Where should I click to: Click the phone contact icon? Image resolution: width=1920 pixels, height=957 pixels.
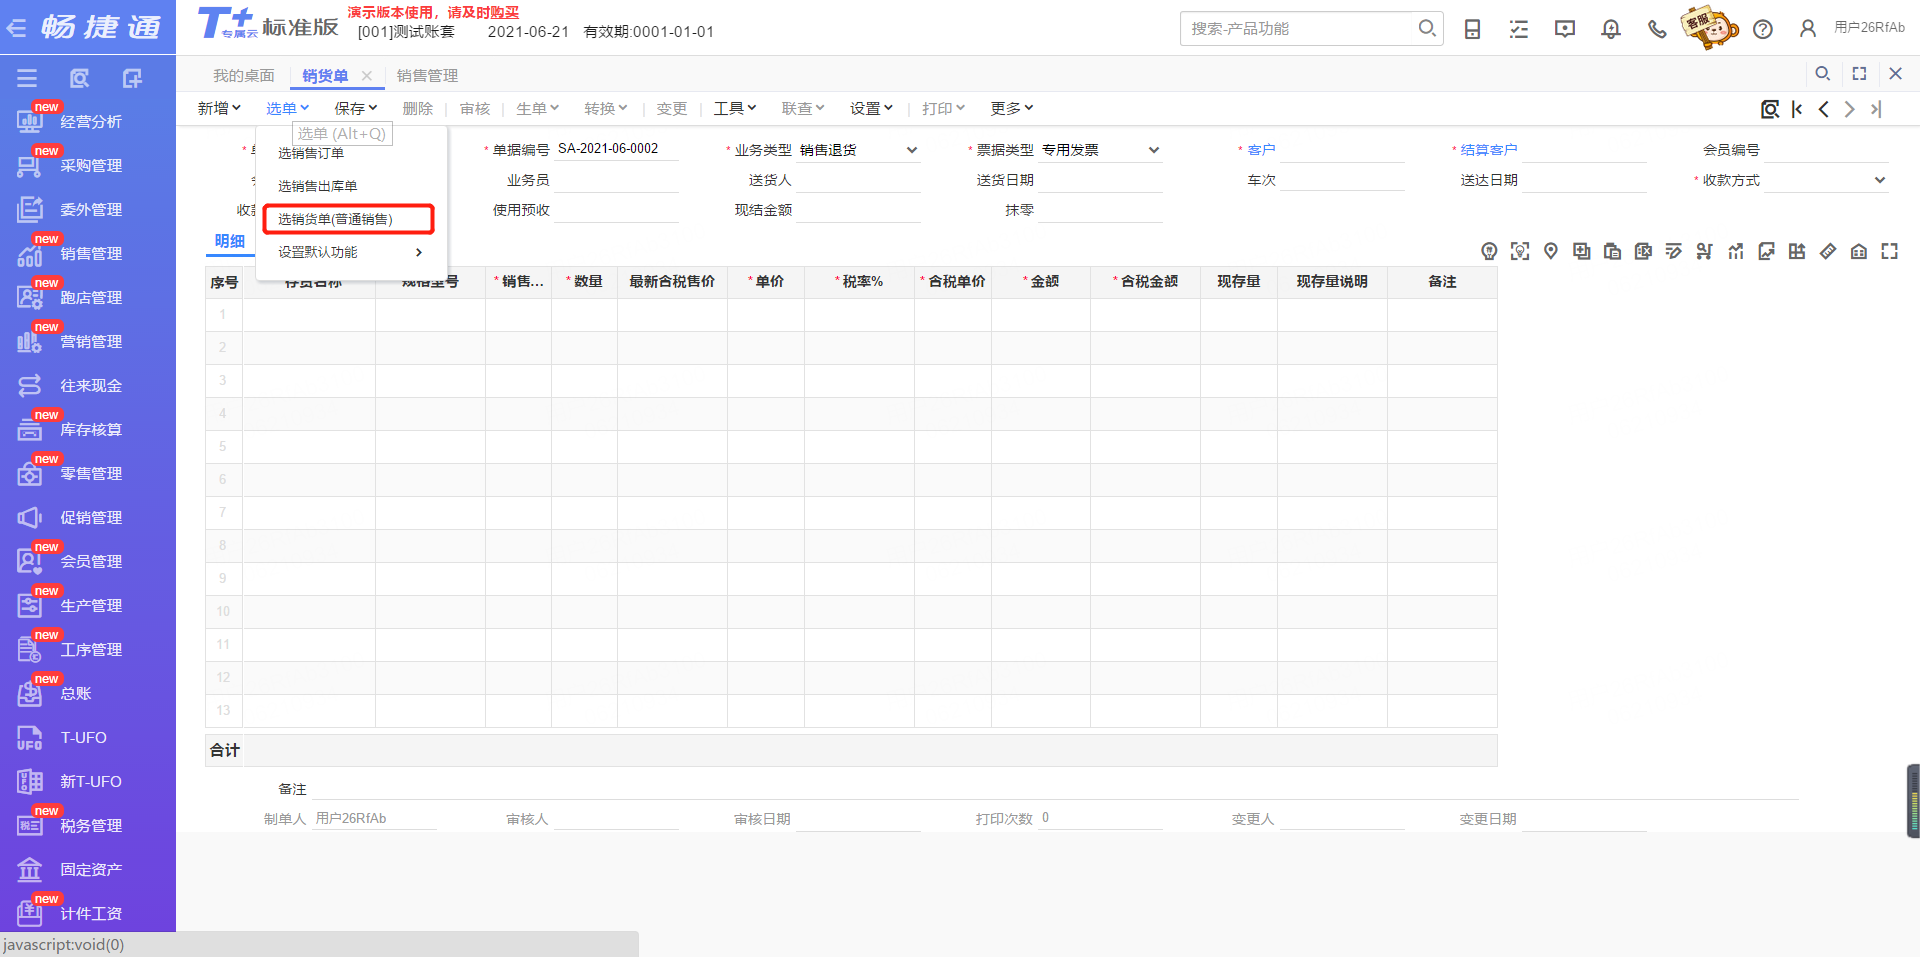pyautogui.click(x=1657, y=29)
